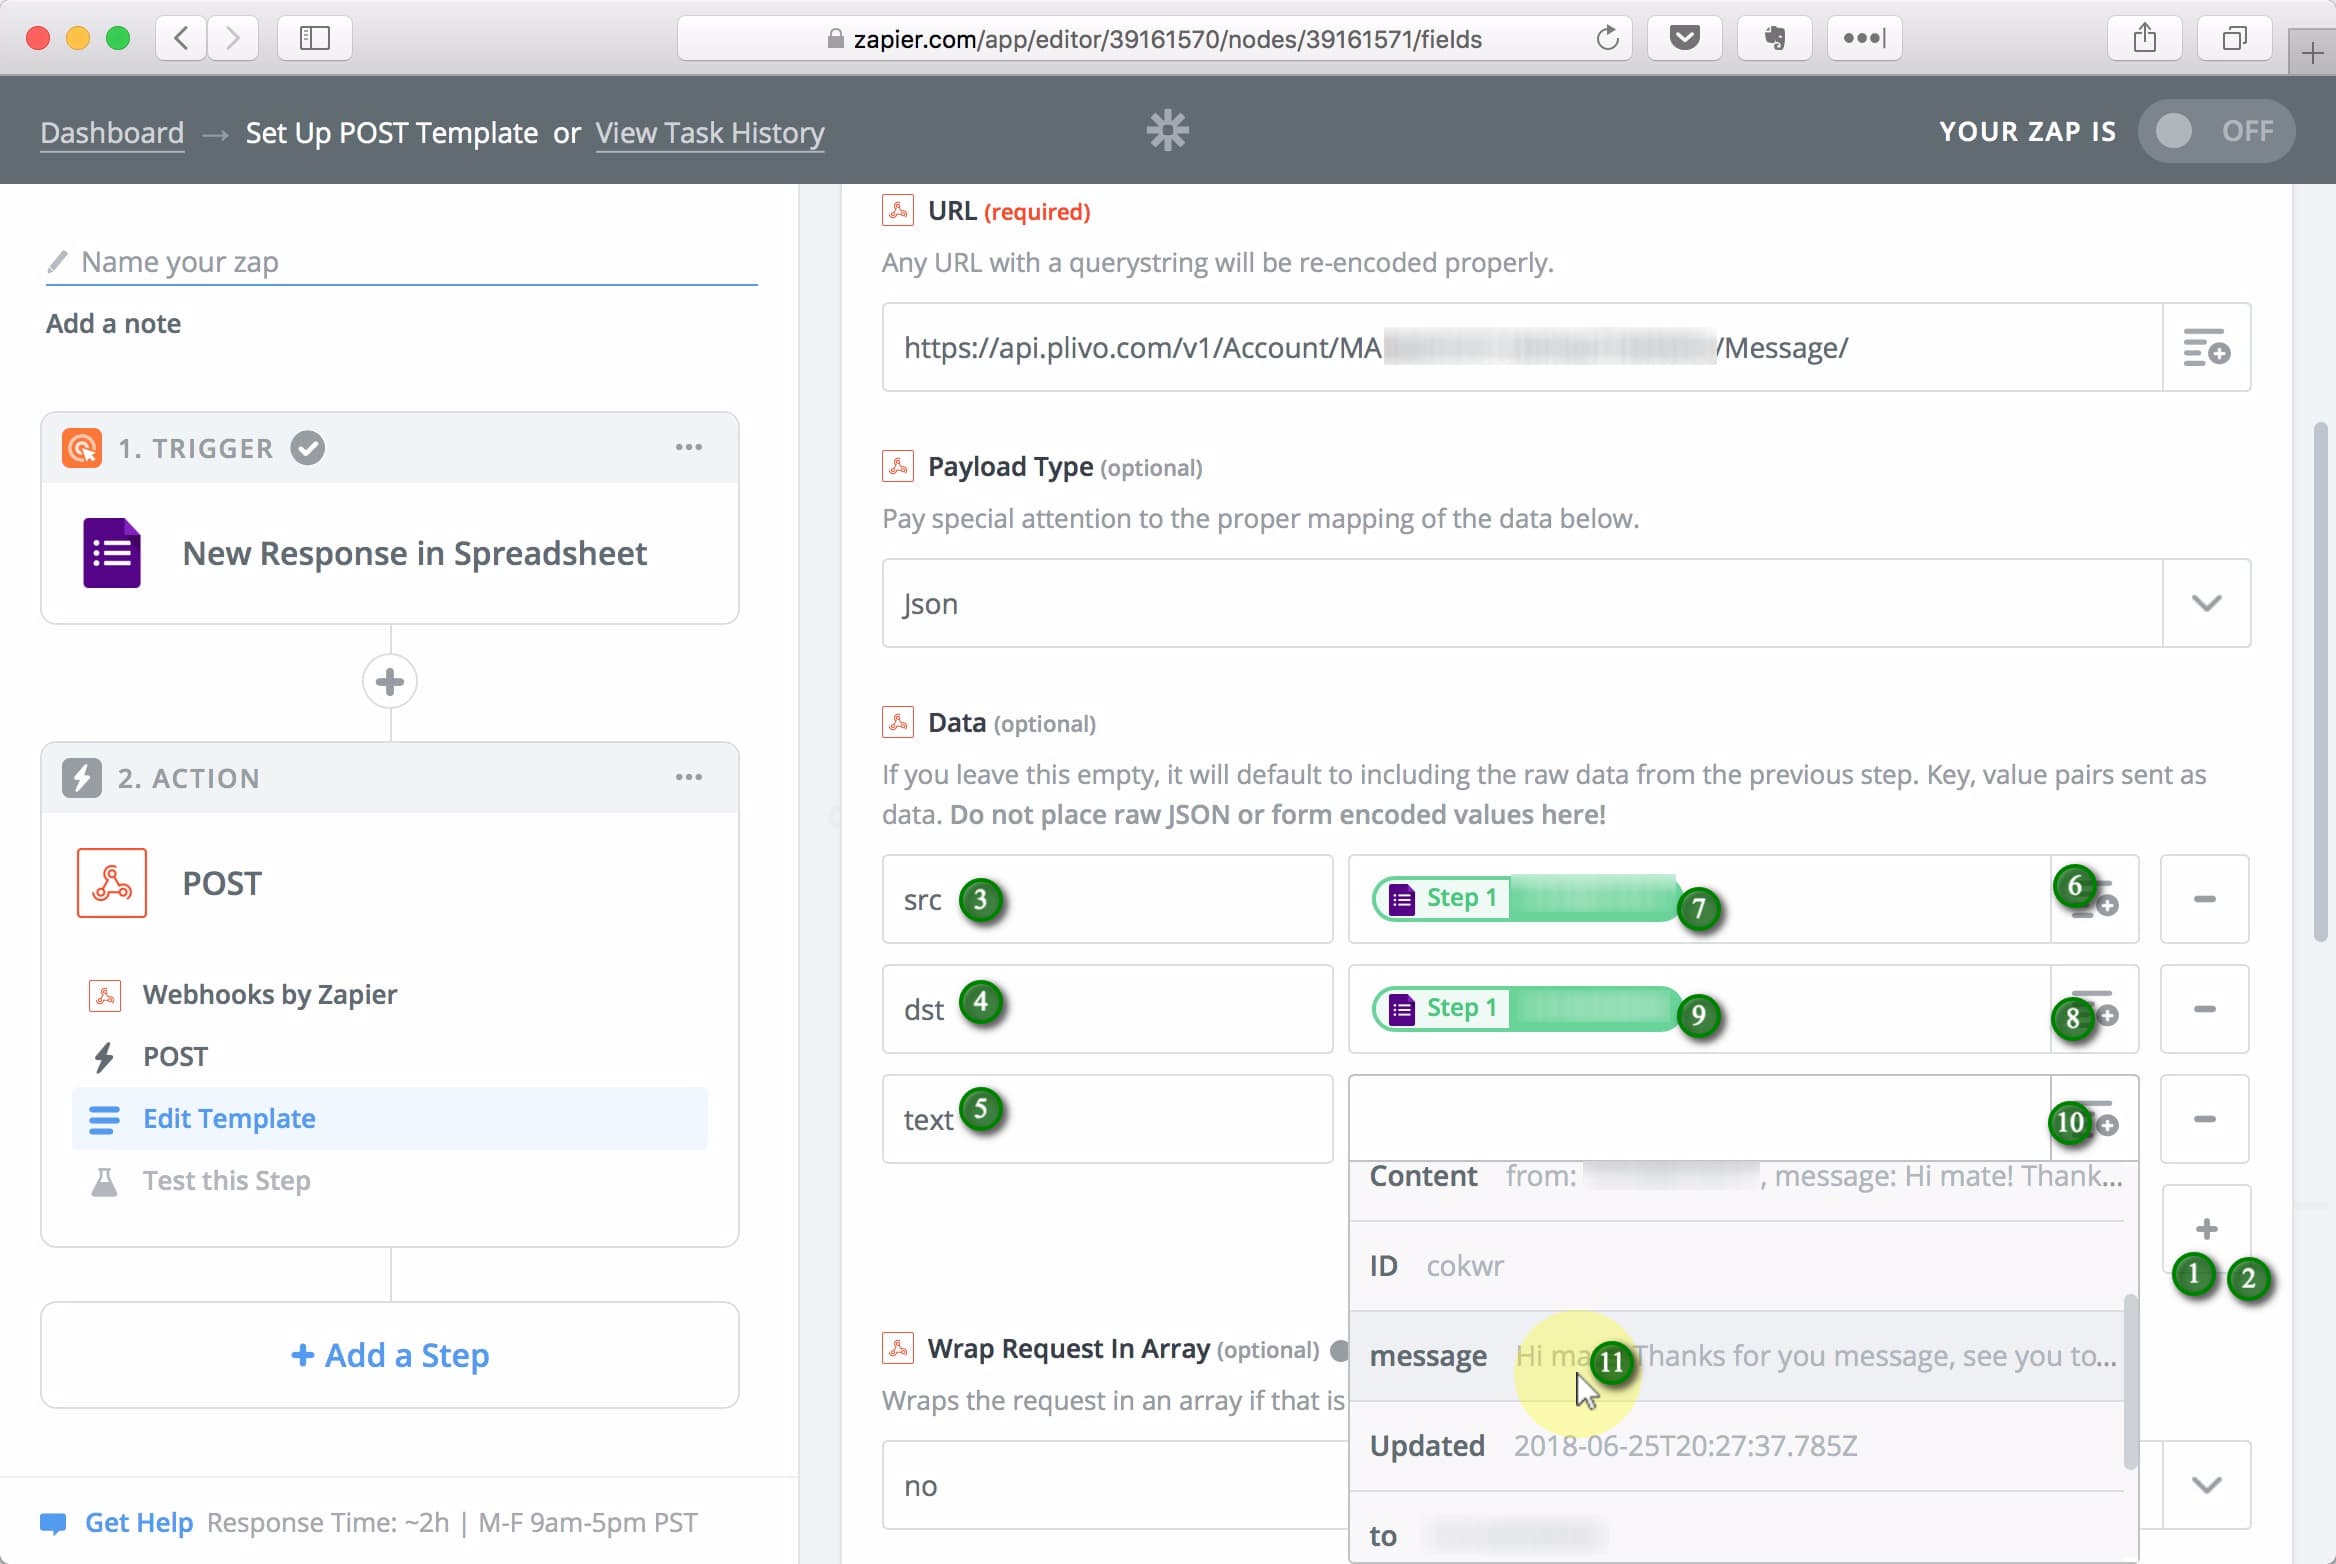
Task: Choose Updated from field list
Action: point(1737,1446)
